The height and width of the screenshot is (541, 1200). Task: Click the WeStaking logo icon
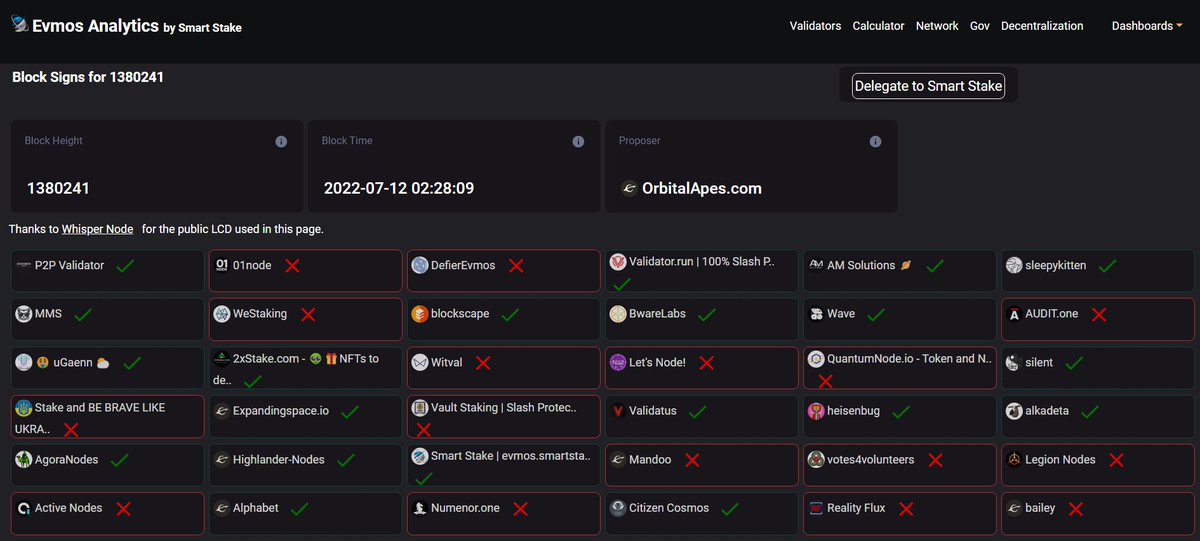point(222,314)
